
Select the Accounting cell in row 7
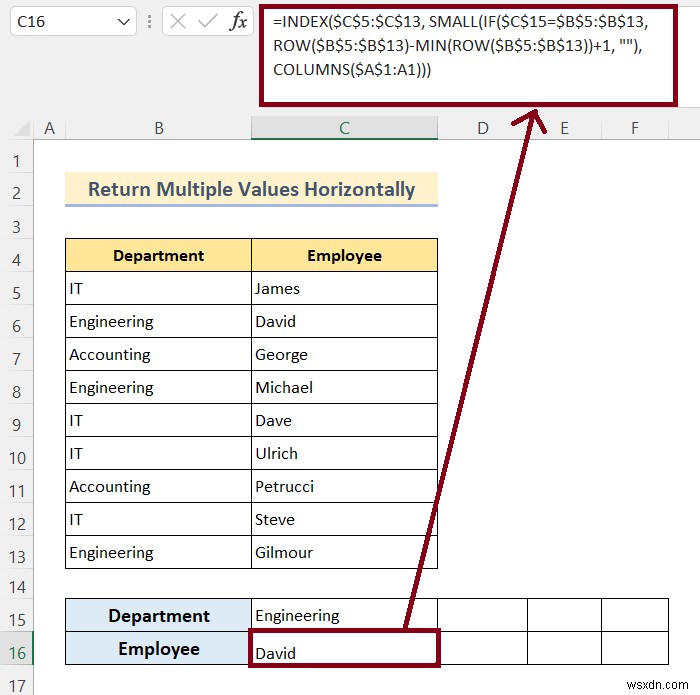(x=158, y=354)
